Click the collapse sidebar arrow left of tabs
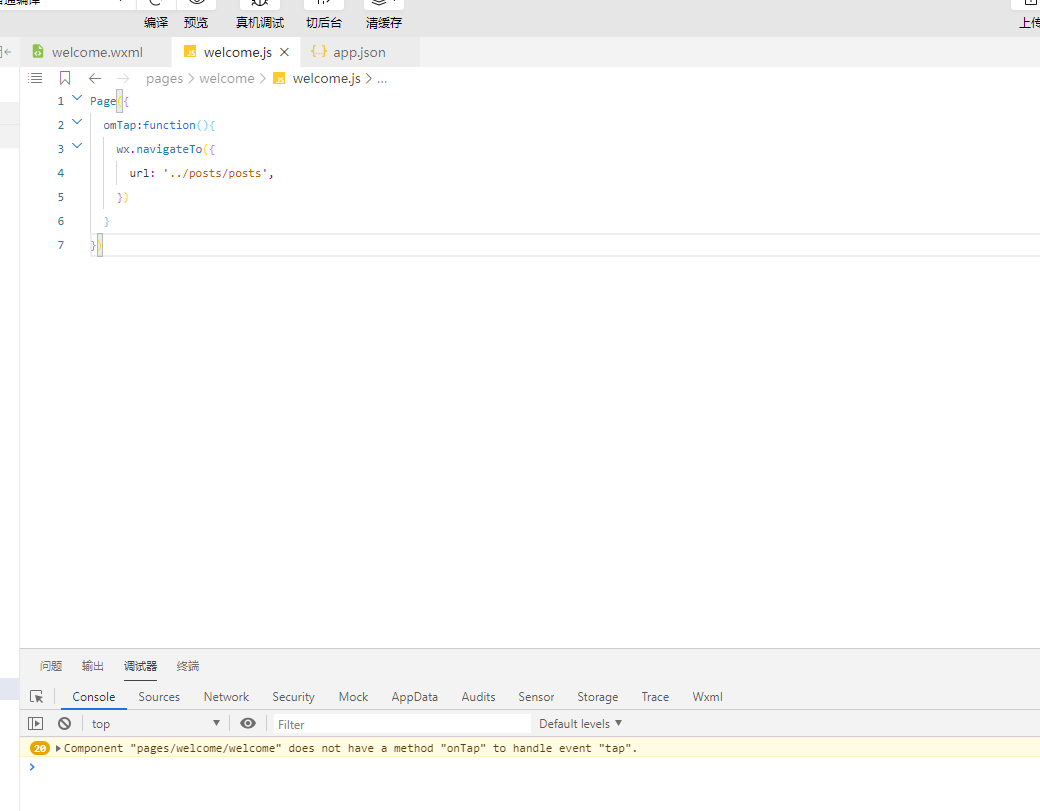The image size is (1040, 811). click(x=7, y=52)
